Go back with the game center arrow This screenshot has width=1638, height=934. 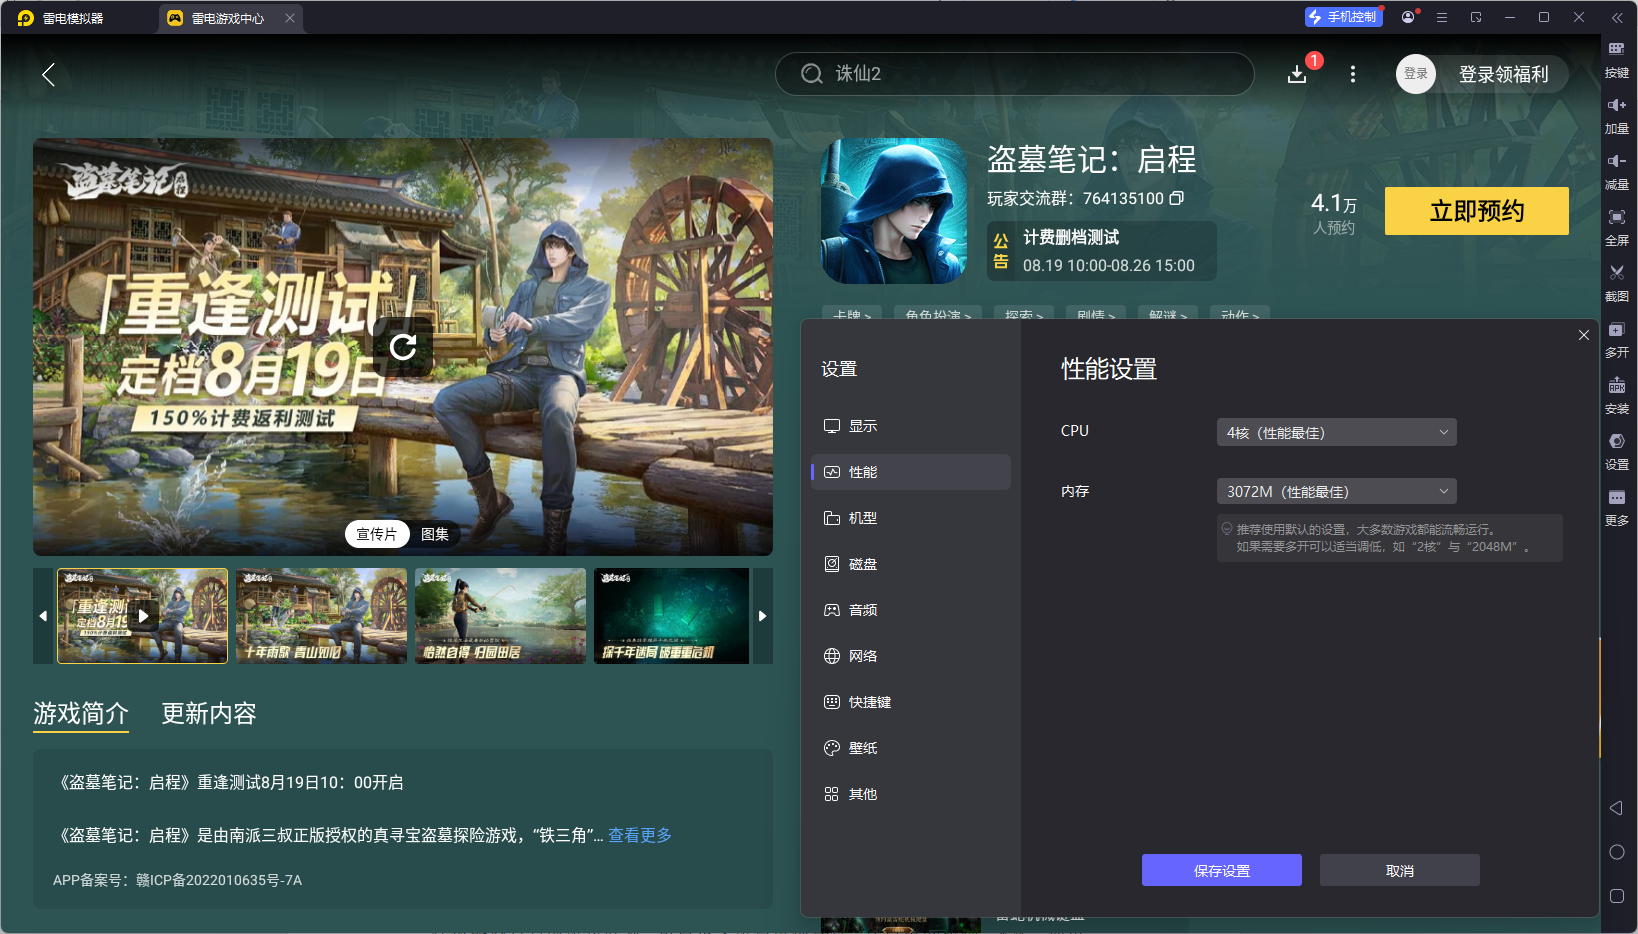[x=48, y=74]
